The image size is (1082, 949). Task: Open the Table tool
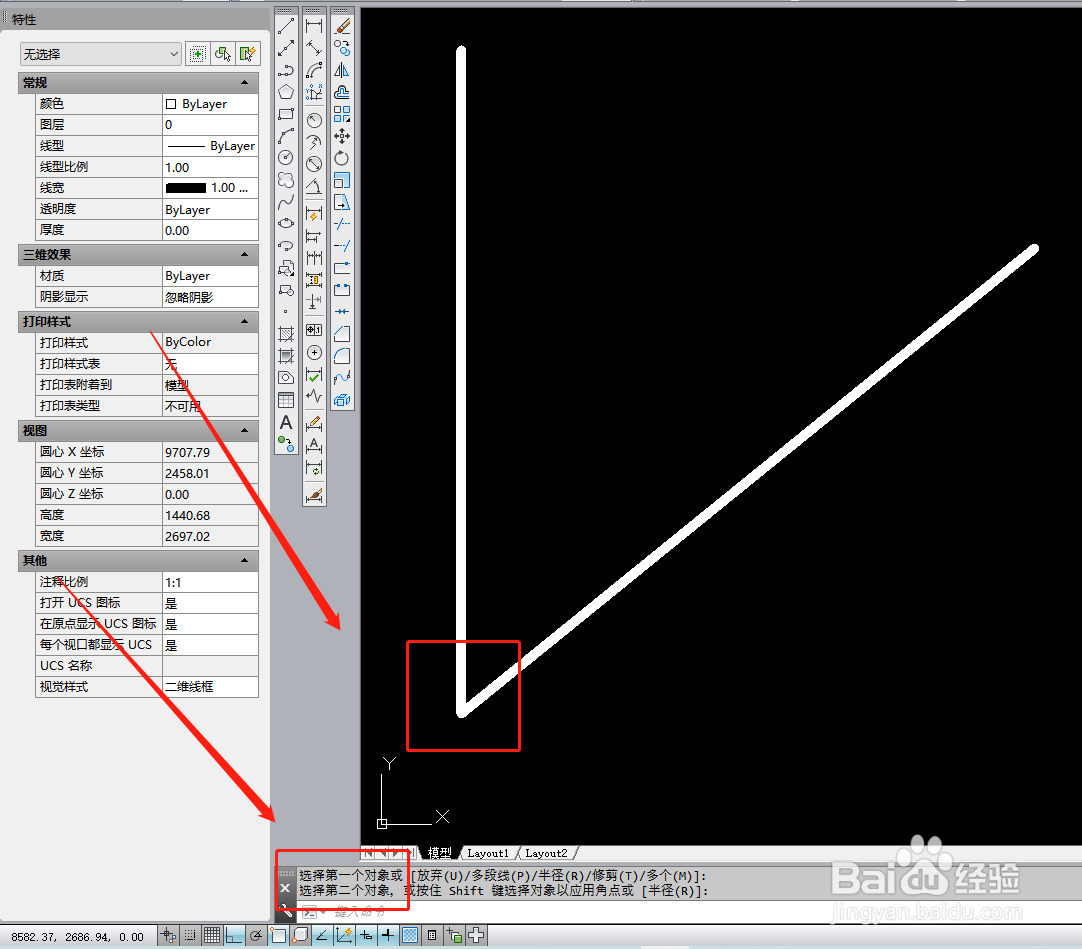click(x=286, y=400)
